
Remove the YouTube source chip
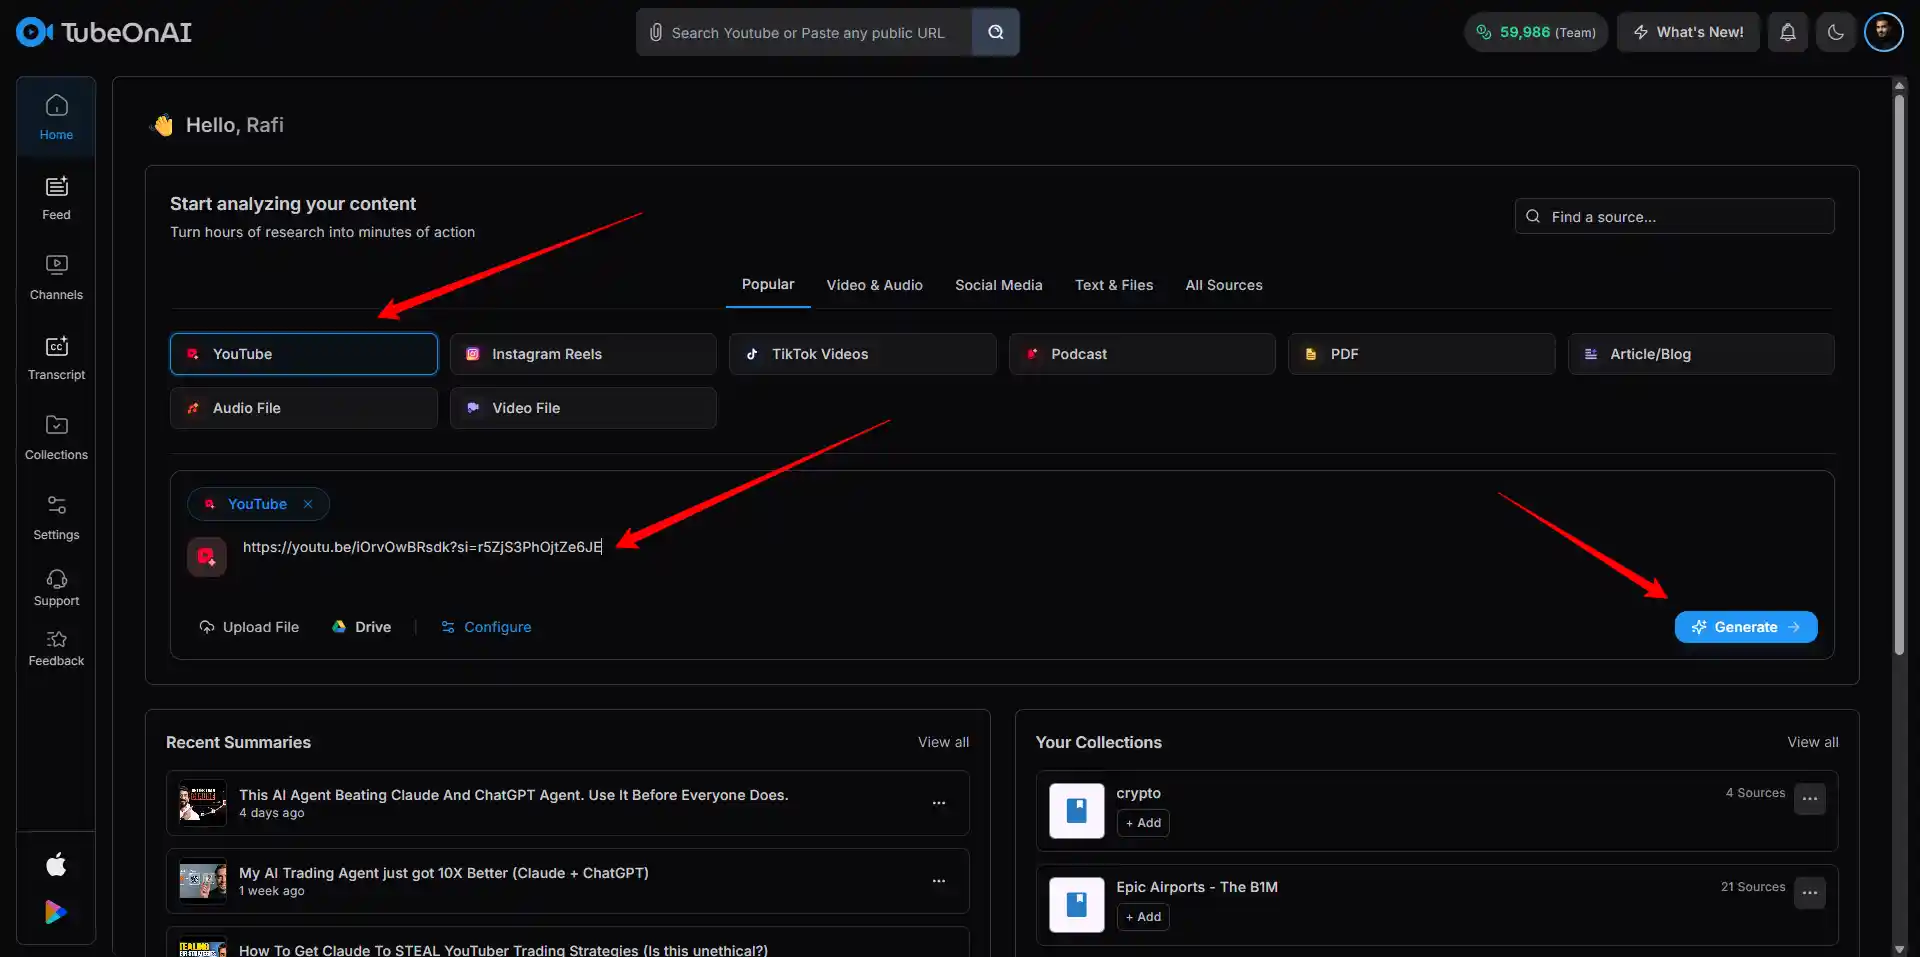pyautogui.click(x=308, y=504)
